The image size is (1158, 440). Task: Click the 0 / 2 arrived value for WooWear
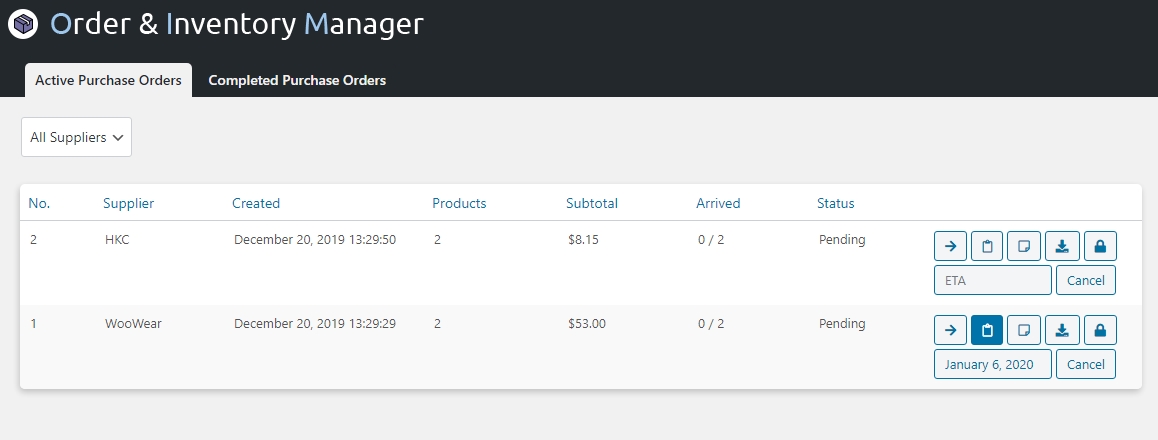tap(711, 323)
